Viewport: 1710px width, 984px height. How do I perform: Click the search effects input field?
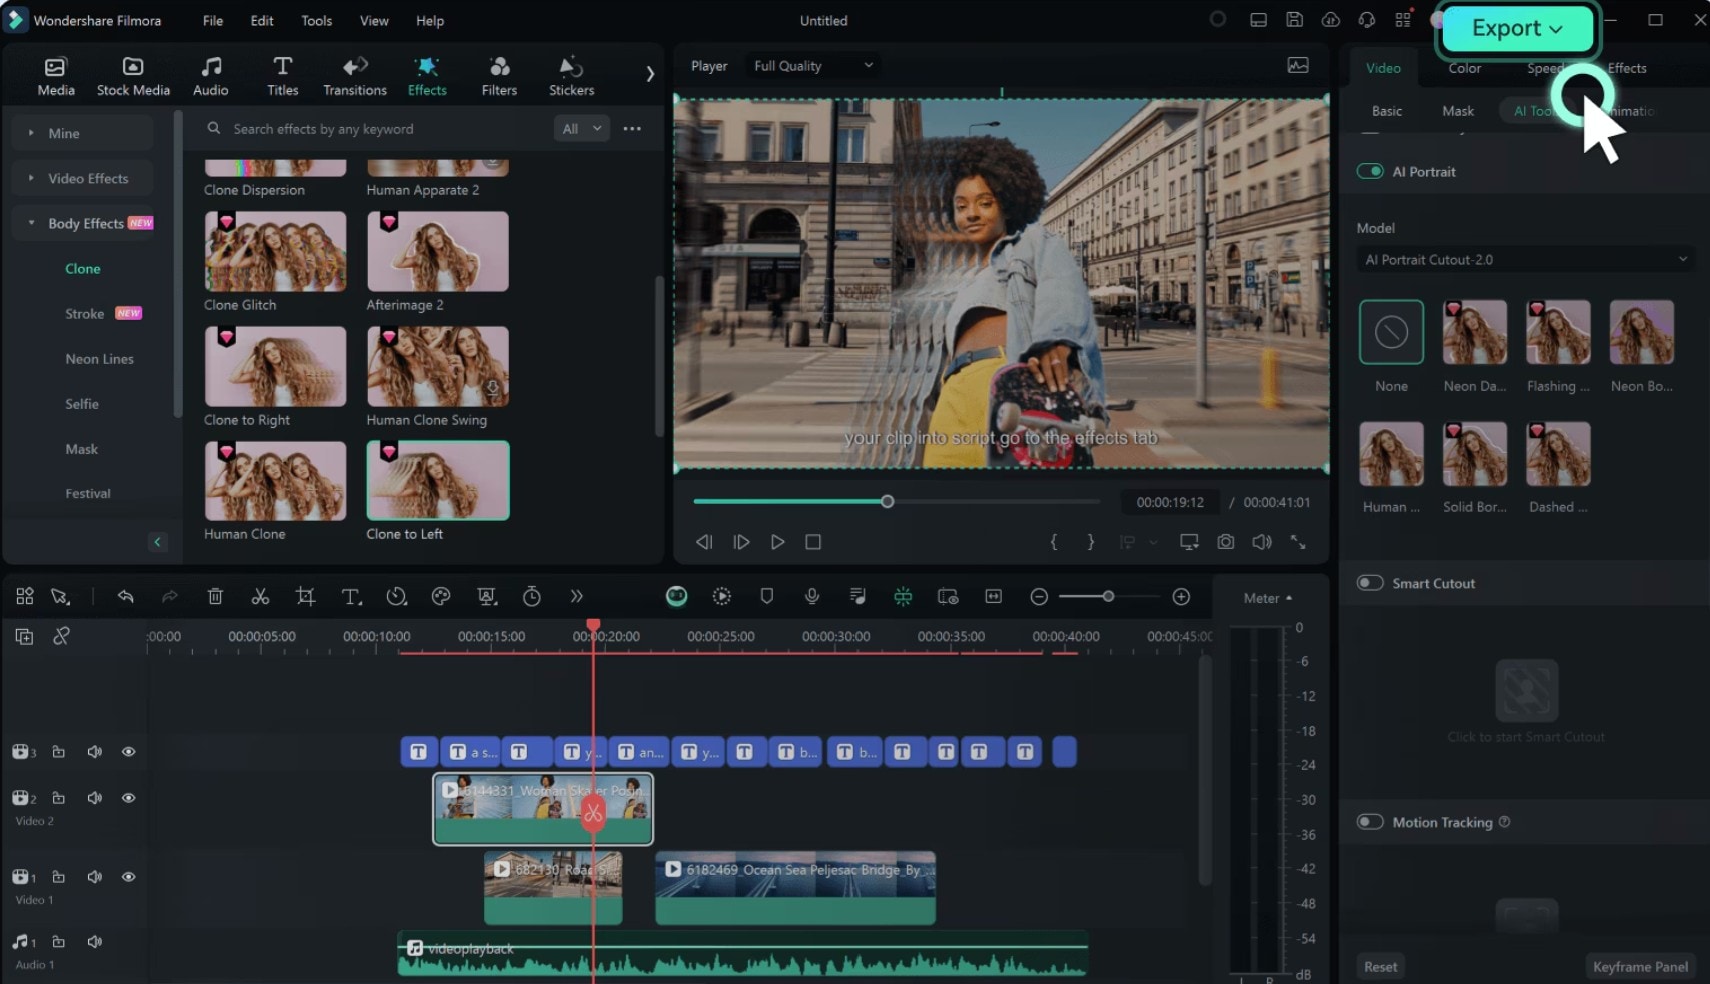tap(373, 128)
